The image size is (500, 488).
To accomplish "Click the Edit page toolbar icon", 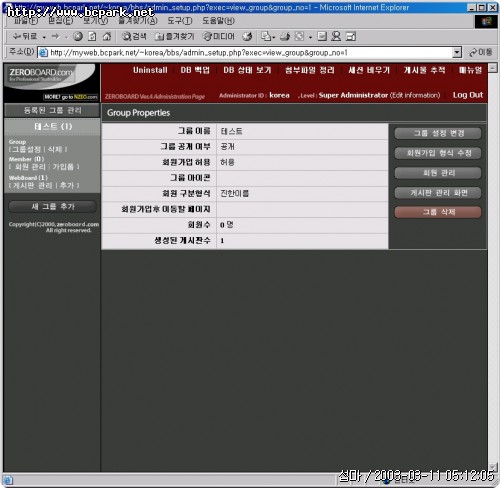I will (299, 36).
